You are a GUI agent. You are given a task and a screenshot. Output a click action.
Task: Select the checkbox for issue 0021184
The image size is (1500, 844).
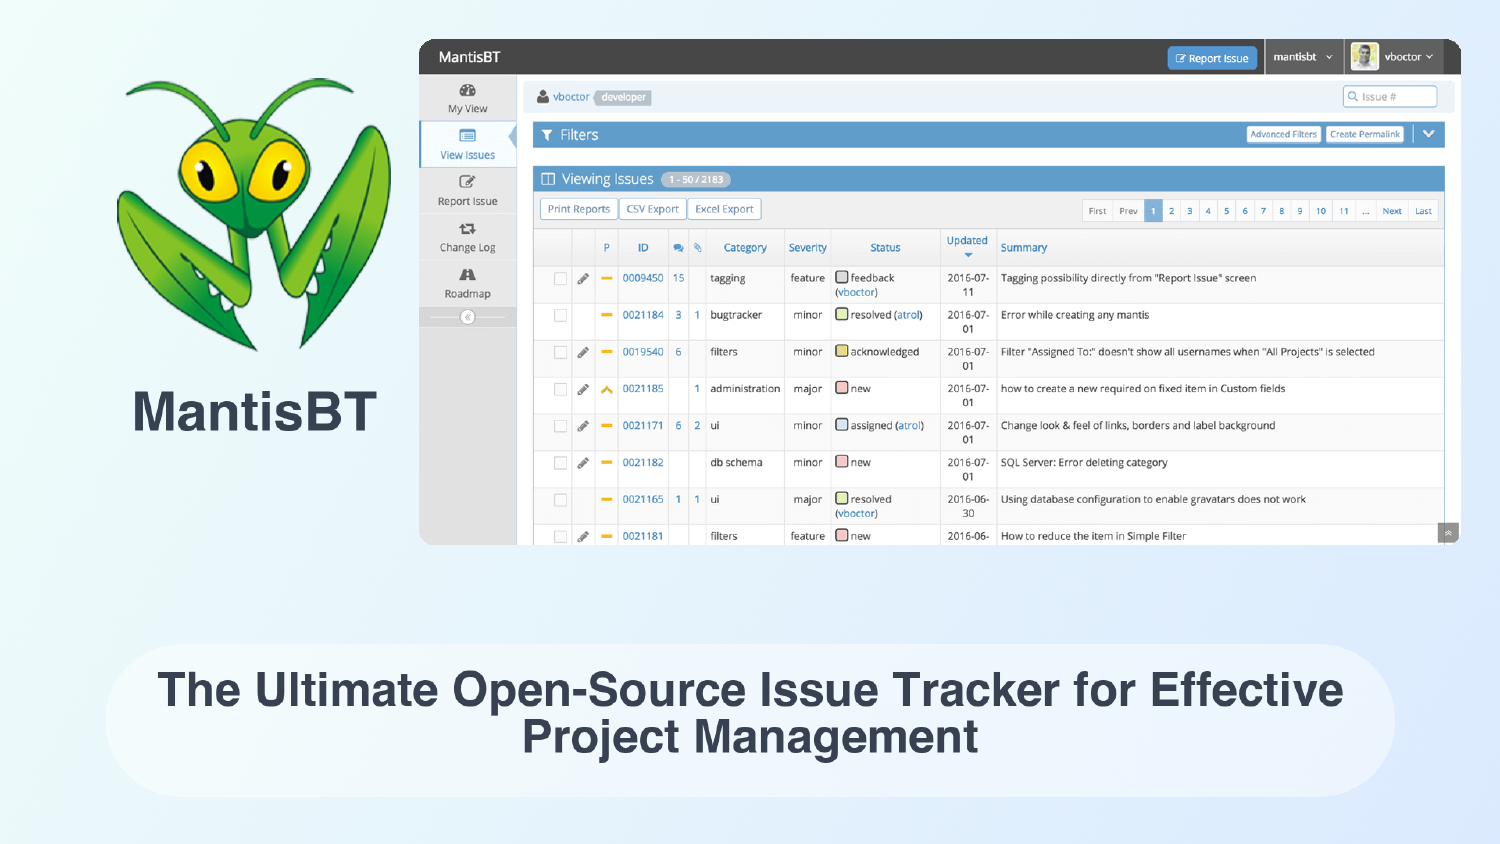click(x=560, y=315)
